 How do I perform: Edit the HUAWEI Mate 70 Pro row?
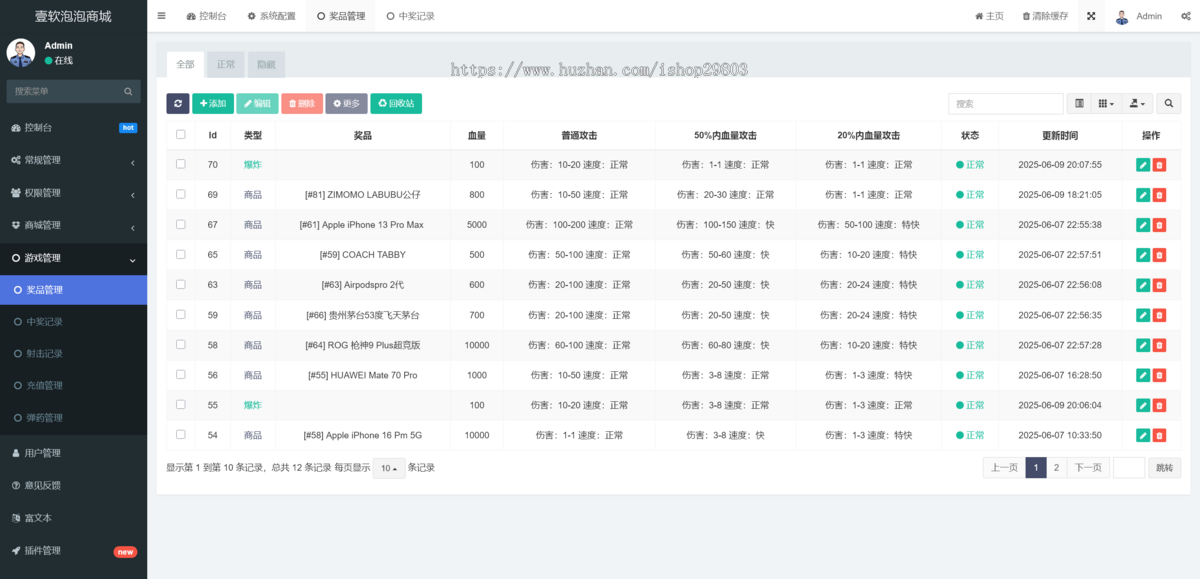1143,375
